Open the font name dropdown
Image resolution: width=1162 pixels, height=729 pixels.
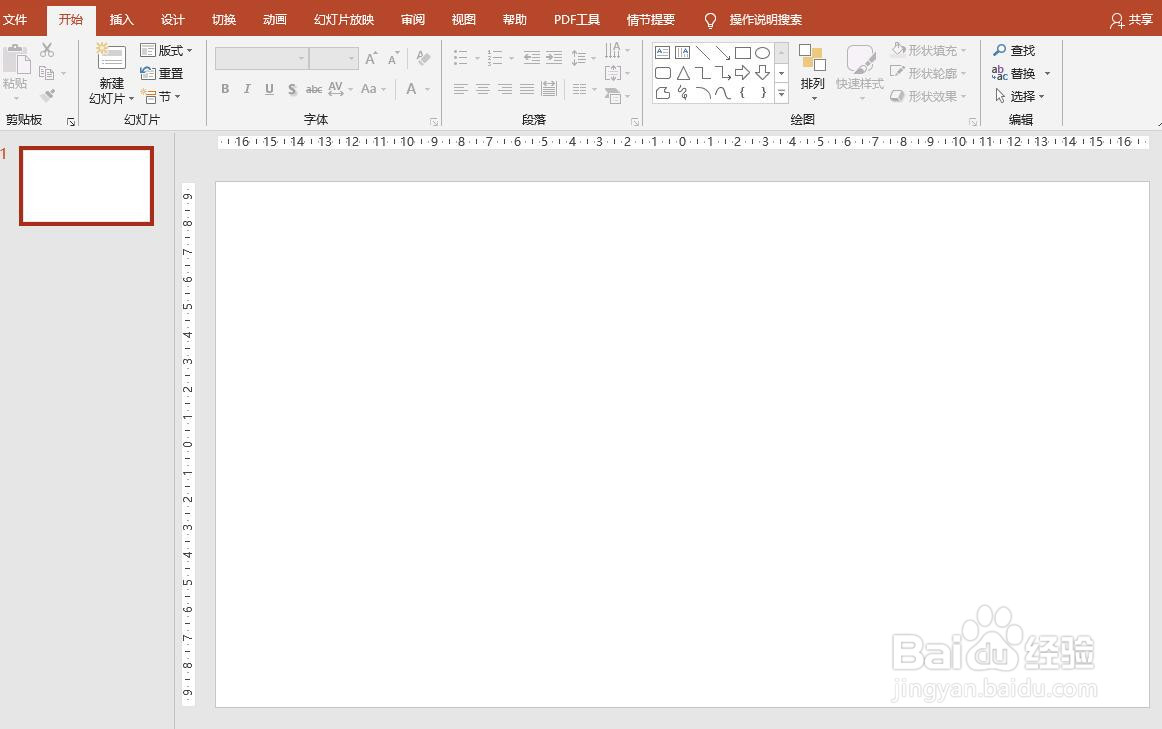point(302,58)
